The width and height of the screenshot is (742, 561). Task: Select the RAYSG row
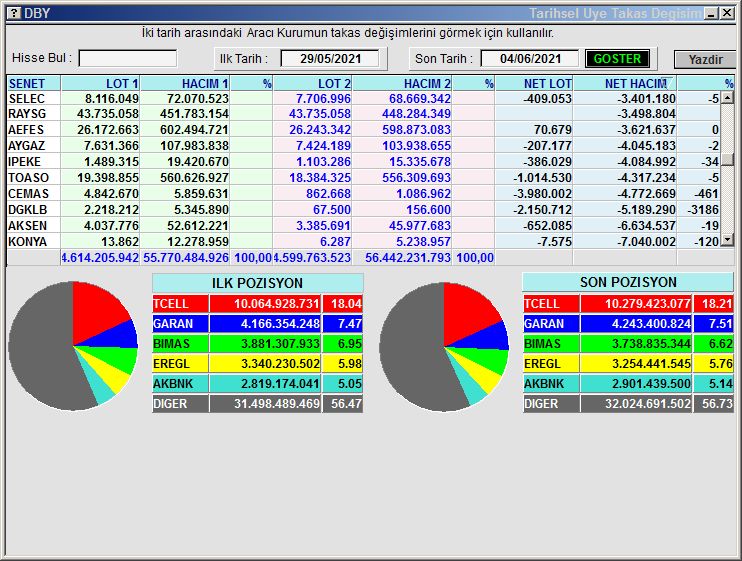tap(363, 114)
